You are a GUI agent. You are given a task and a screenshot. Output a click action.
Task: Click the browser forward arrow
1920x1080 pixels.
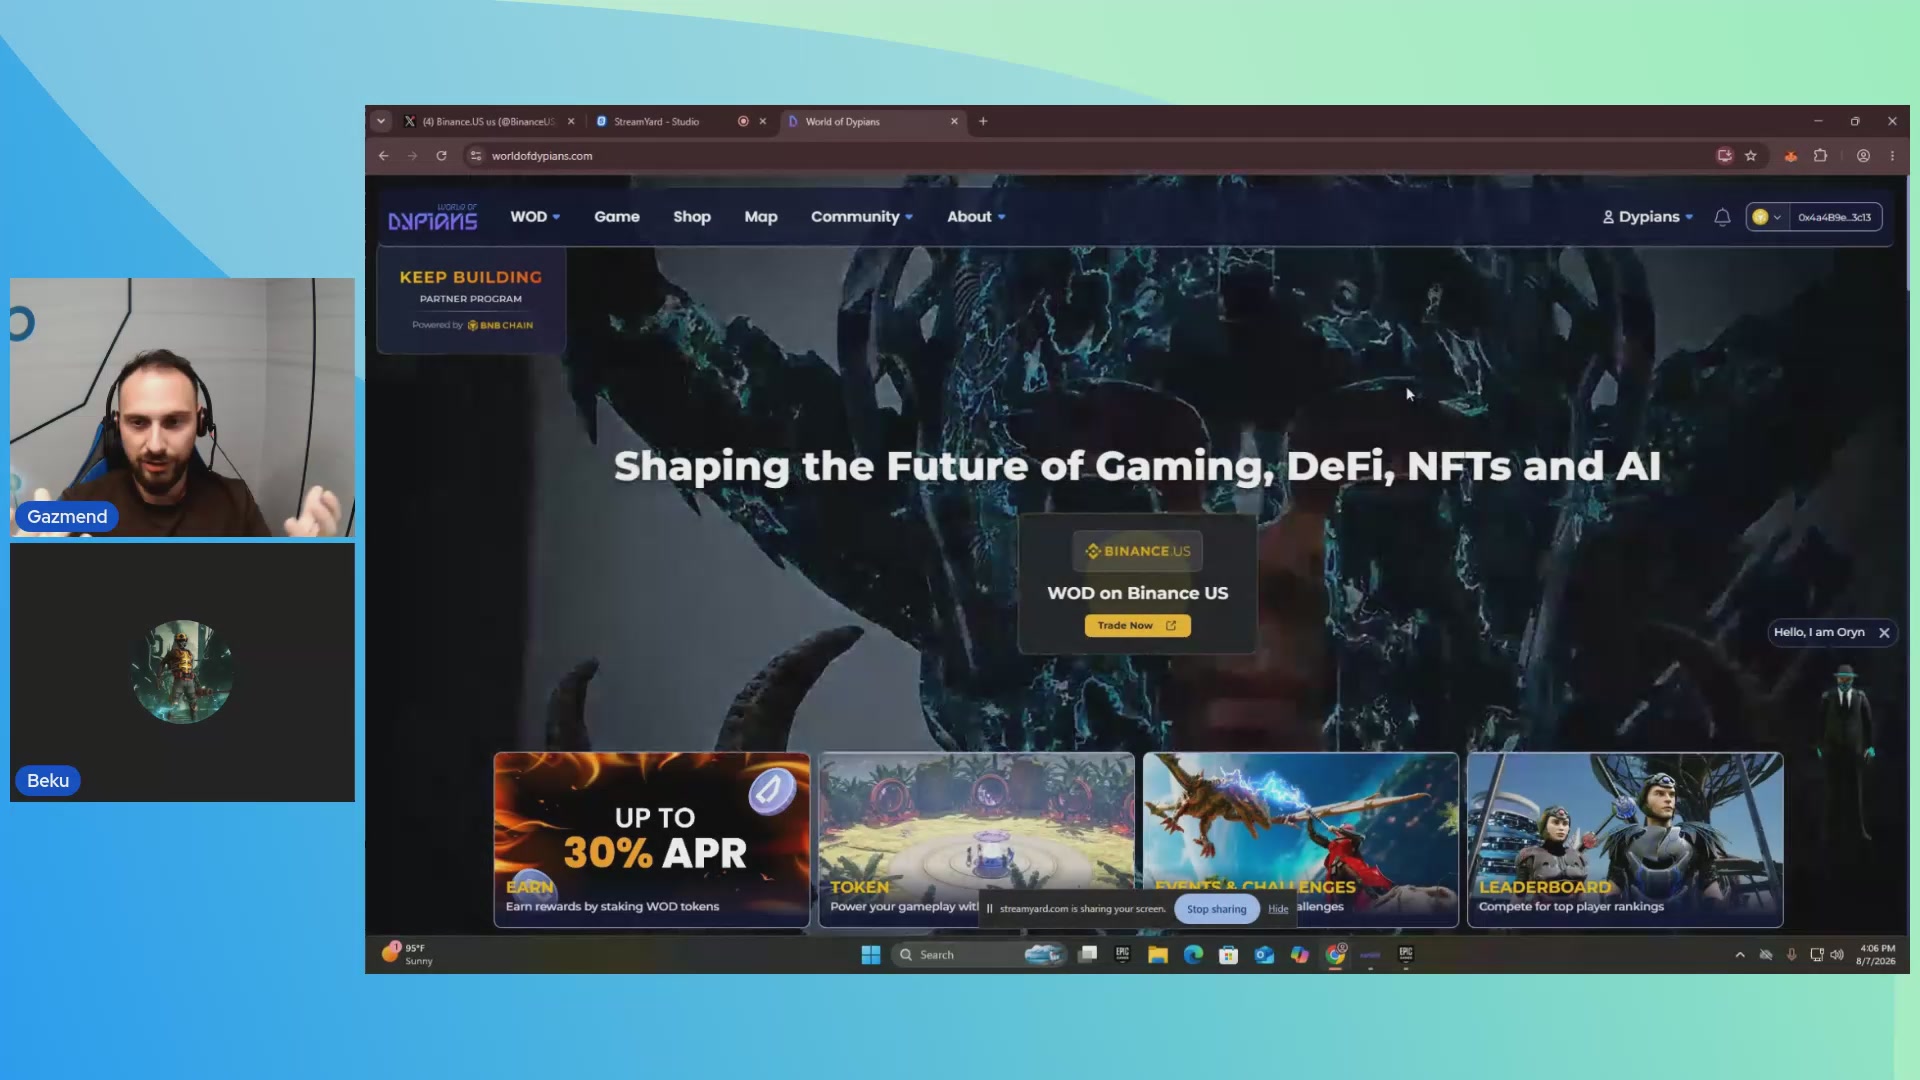(x=412, y=156)
